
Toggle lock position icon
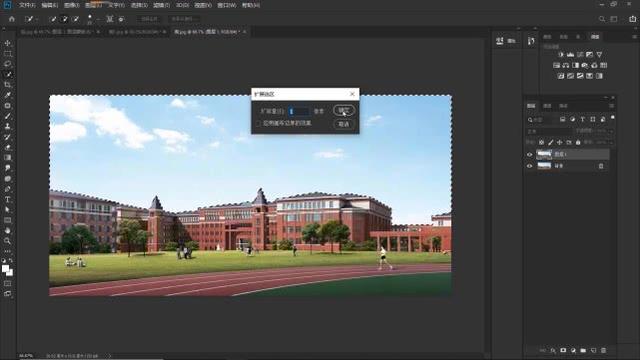point(560,142)
